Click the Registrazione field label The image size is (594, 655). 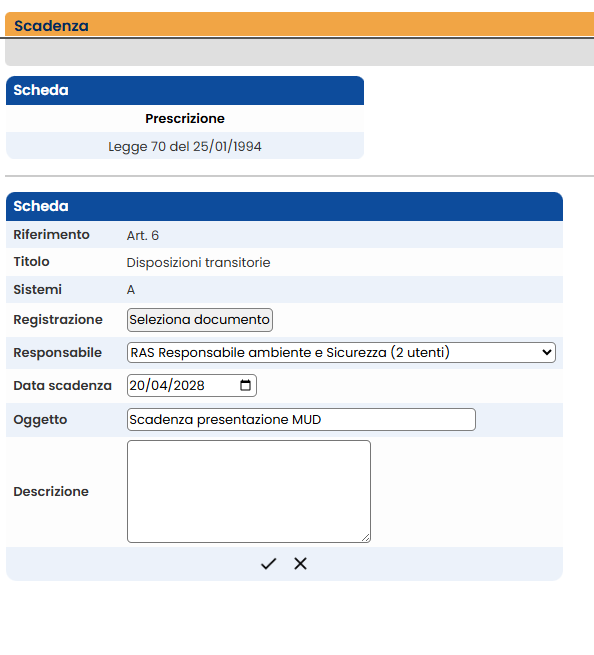[x=58, y=320]
